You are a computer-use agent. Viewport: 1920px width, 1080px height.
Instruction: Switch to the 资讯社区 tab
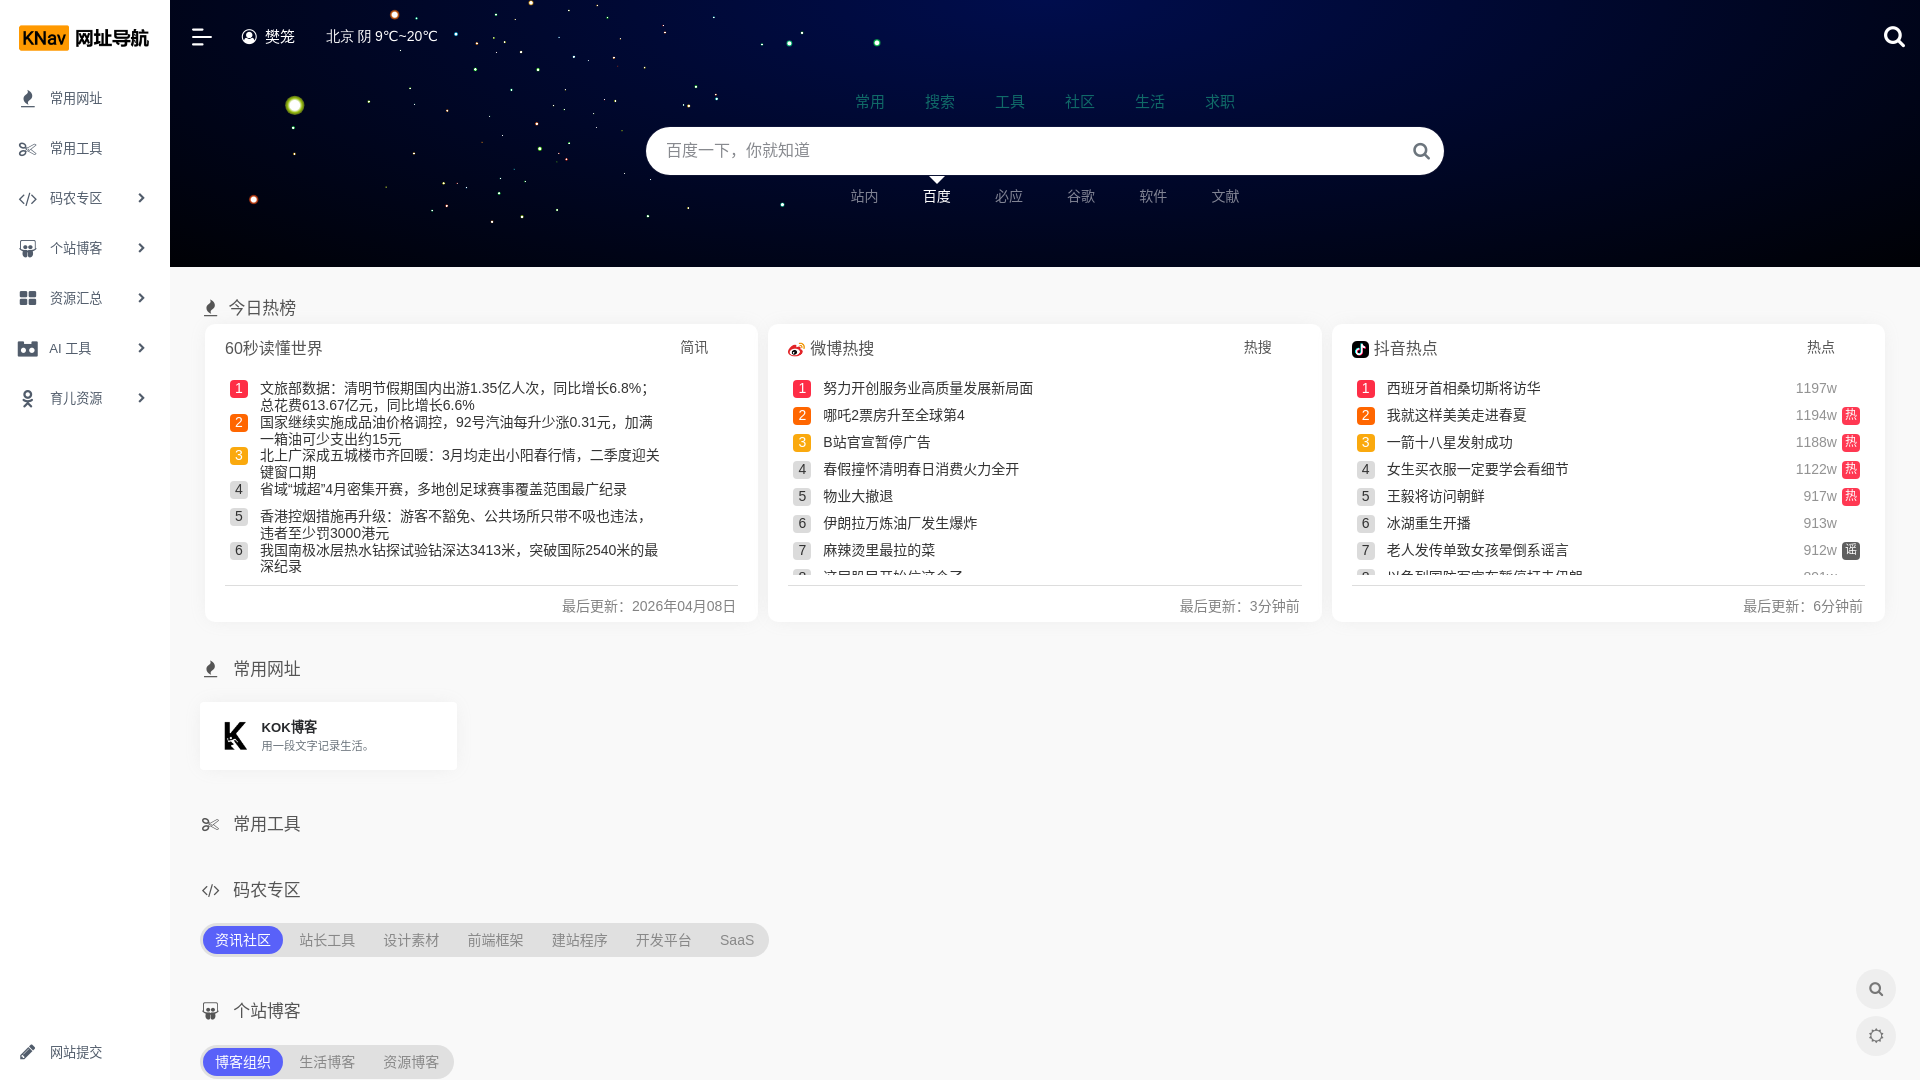(243, 940)
